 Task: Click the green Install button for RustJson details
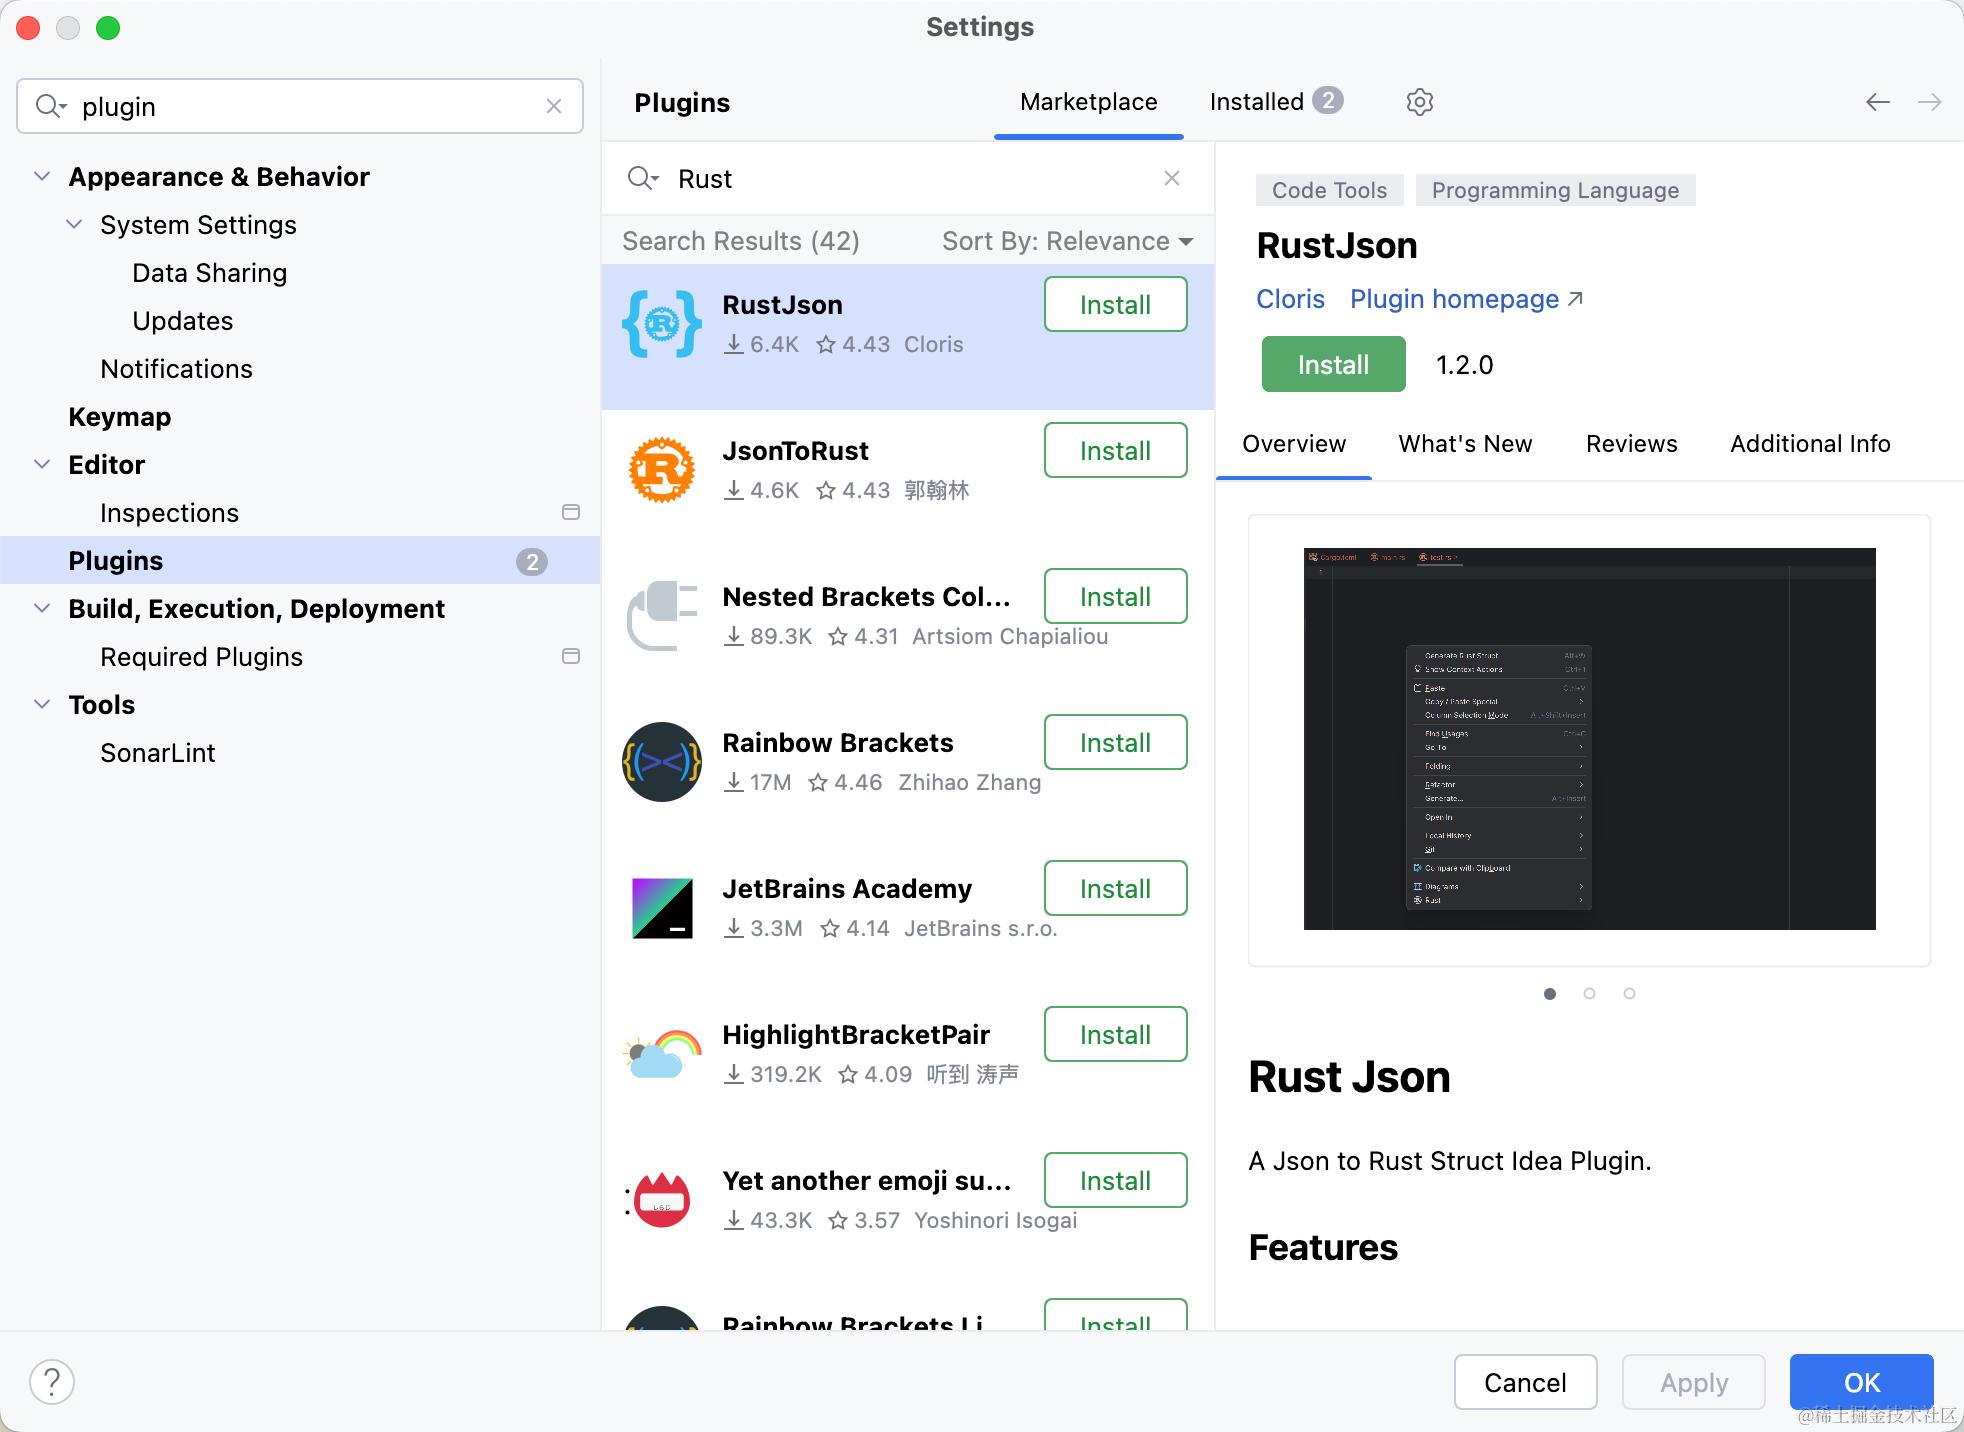point(1333,365)
